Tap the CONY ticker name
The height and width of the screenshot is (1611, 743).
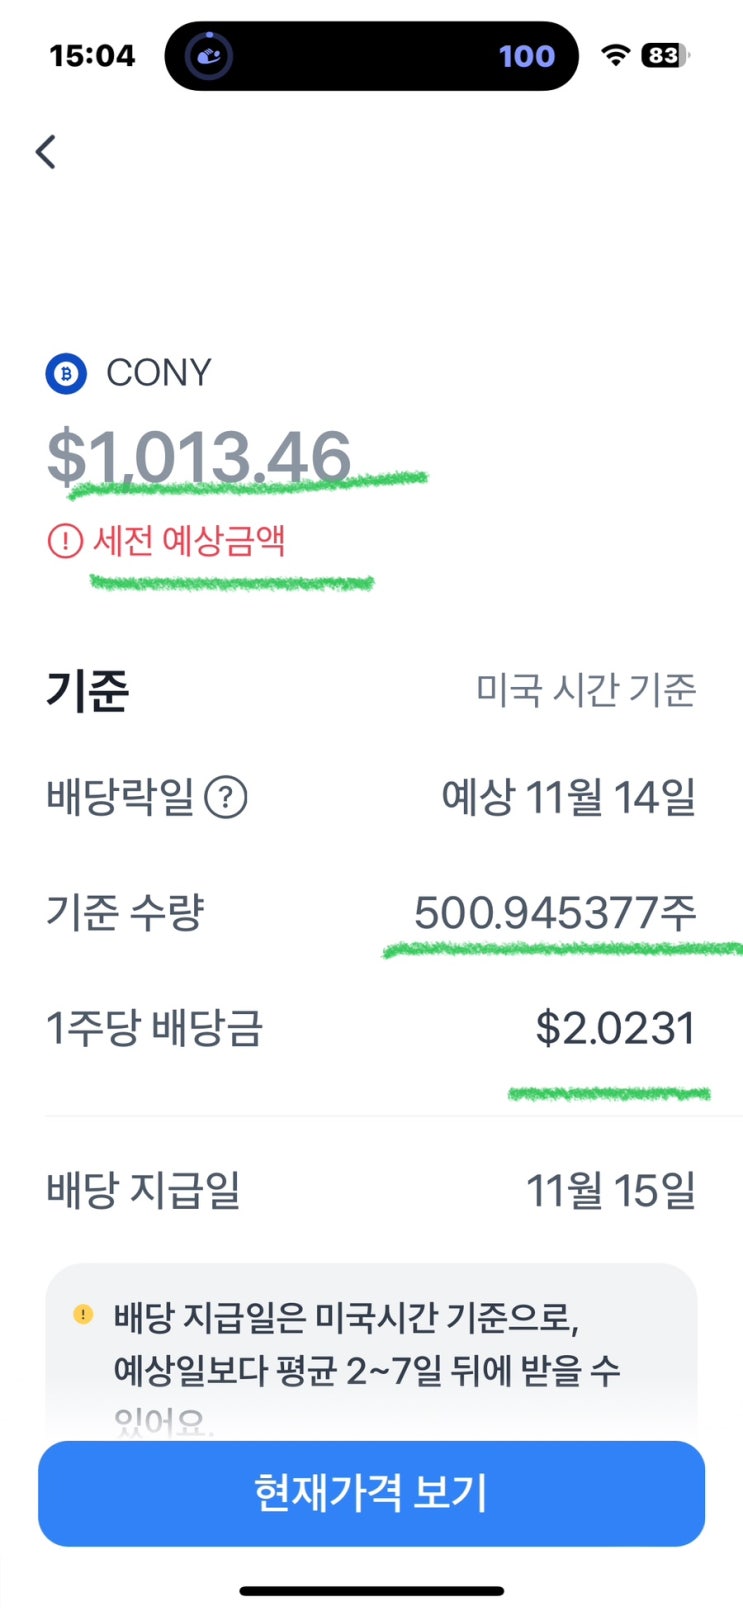159,373
